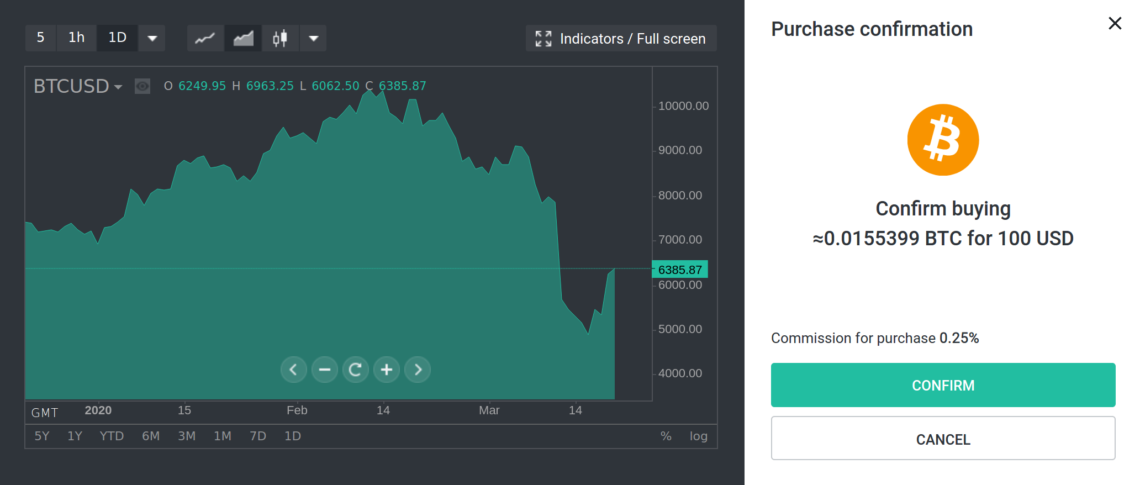Screen dimensions: 1140x485
Task: Open the chart style dropdown arrow
Action: tap(314, 38)
